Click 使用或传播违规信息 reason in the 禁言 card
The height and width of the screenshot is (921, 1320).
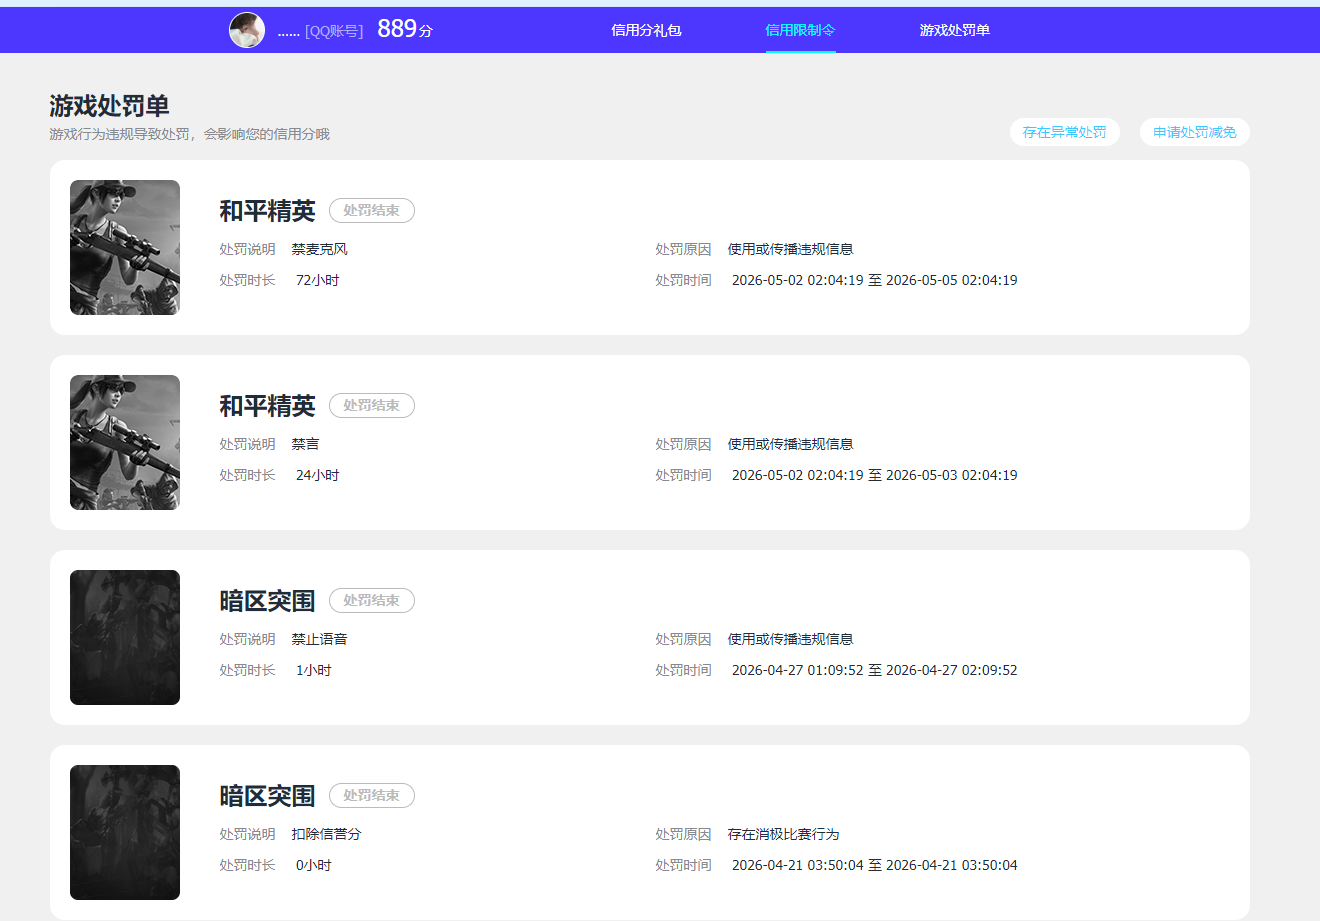(791, 444)
